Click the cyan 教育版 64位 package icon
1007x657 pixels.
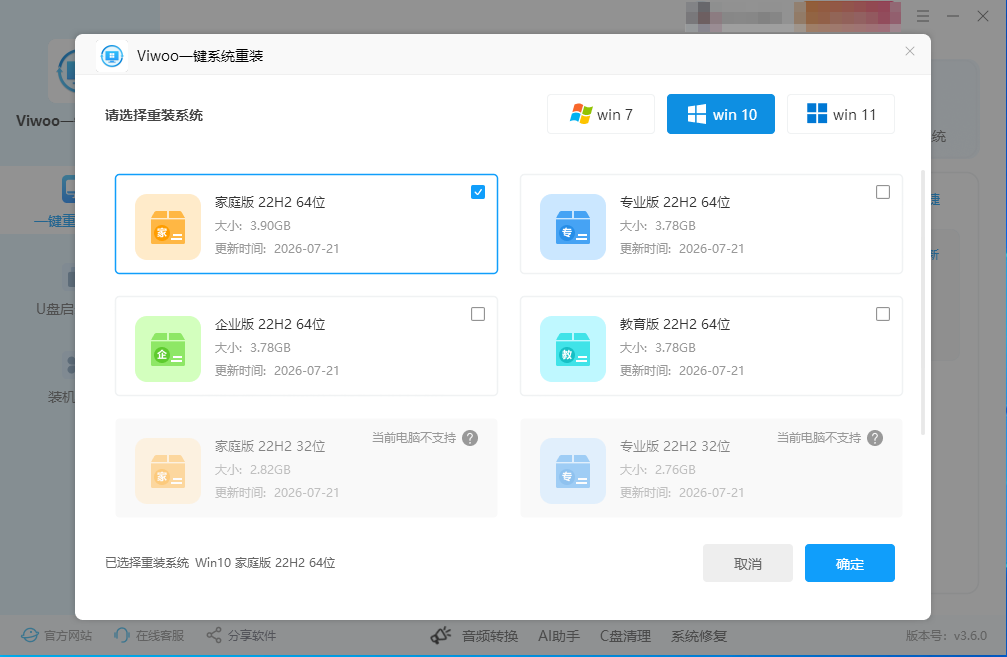[x=573, y=349]
